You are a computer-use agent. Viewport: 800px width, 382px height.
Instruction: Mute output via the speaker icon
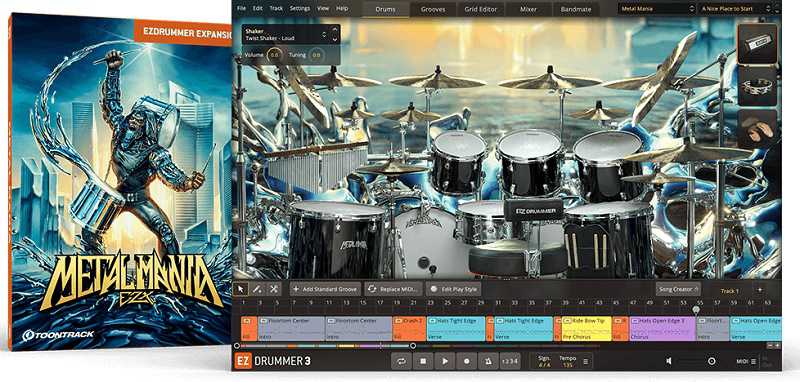click(669, 361)
